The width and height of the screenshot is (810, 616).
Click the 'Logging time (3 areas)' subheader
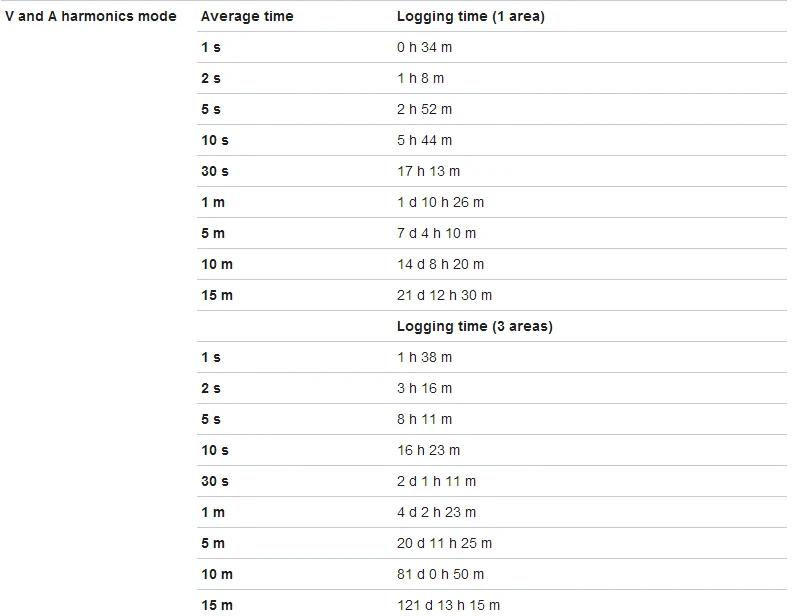[475, 327]
